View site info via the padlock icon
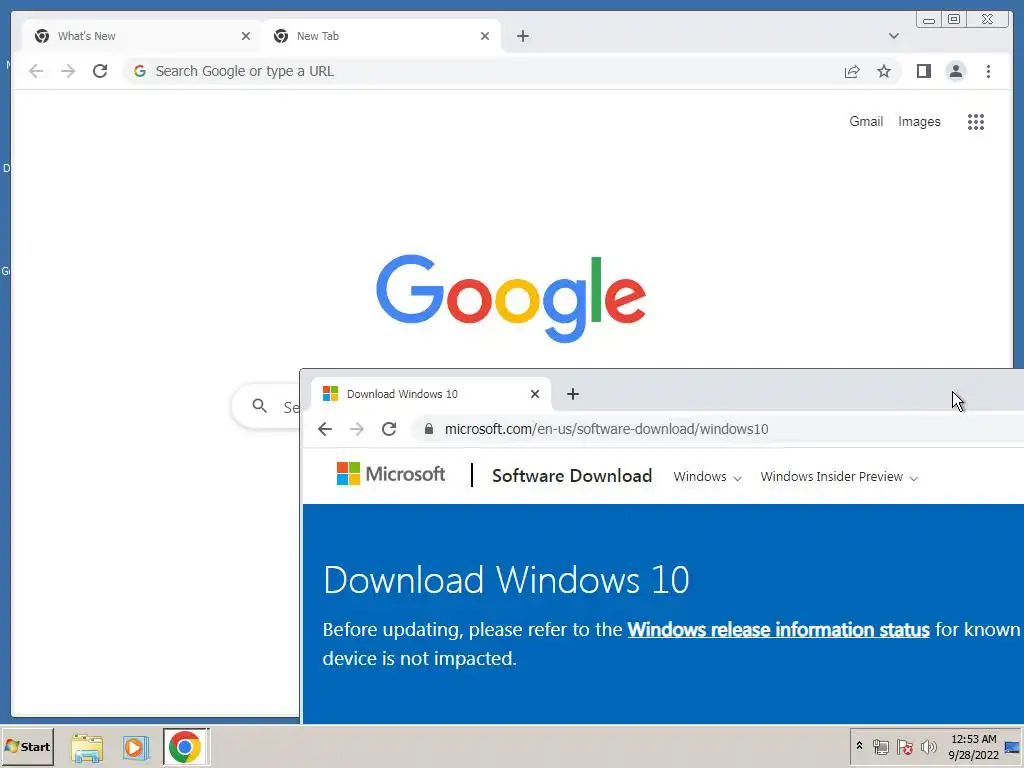This screenshot has width=1024, height=768. pyautogui.click(x=428, y=429)
